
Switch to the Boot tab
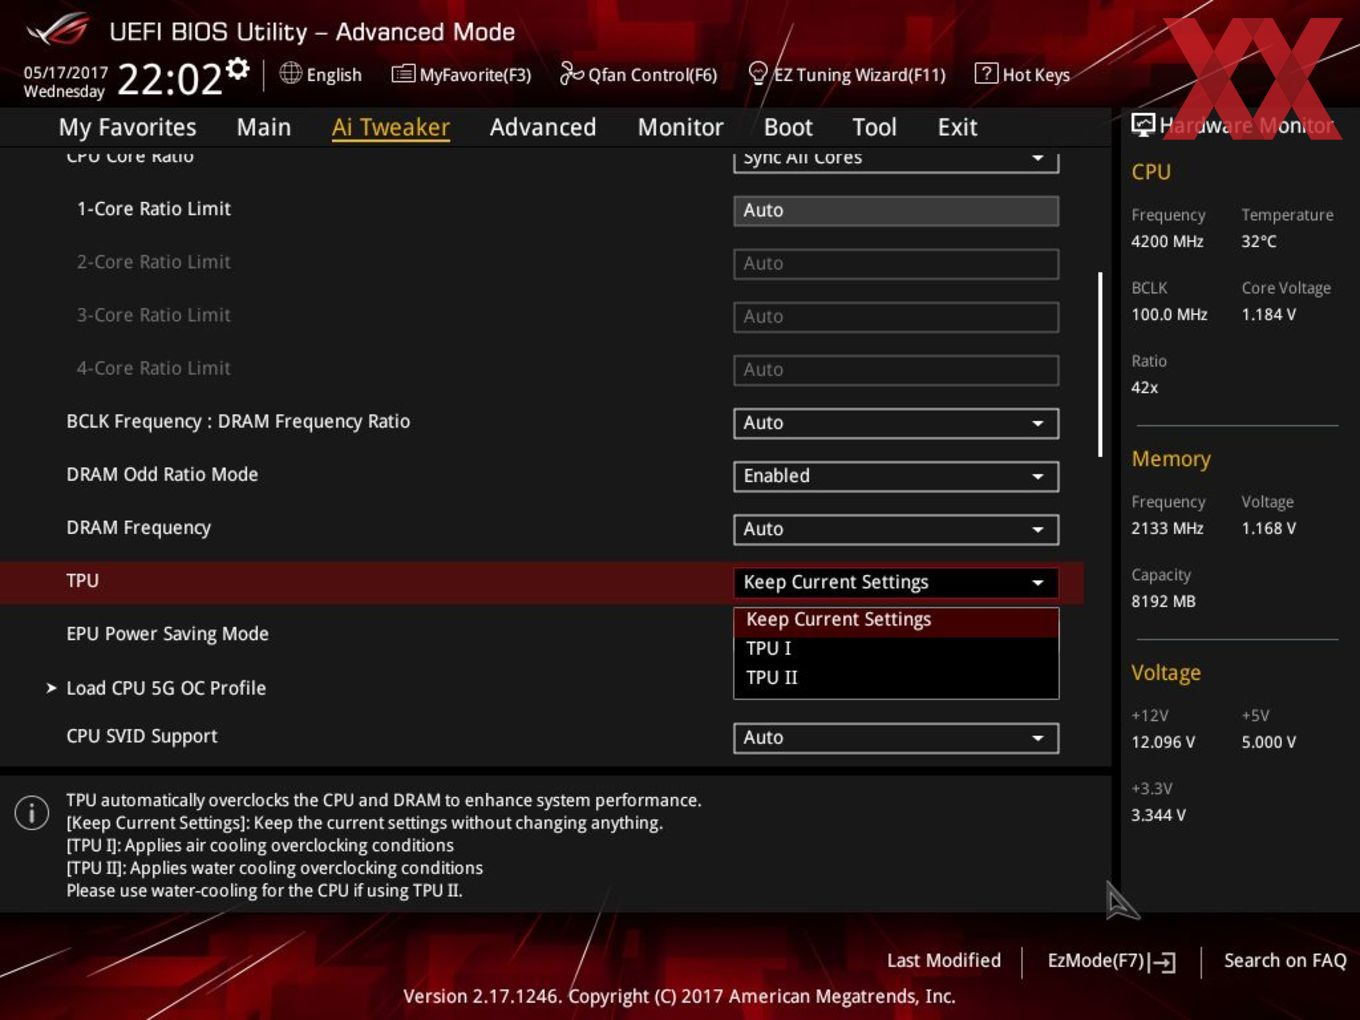click(x=788, y=127)
